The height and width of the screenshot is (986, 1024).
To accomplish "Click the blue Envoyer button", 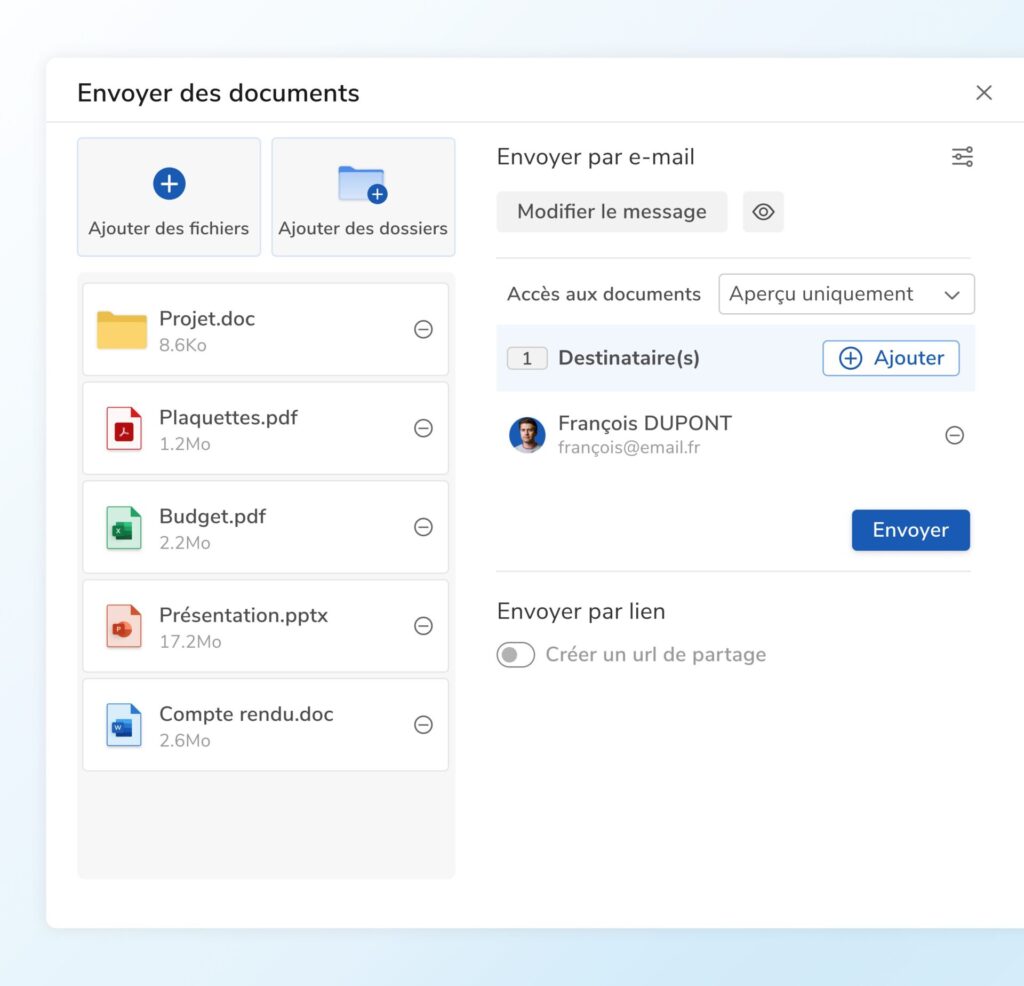I will point(910,530).
